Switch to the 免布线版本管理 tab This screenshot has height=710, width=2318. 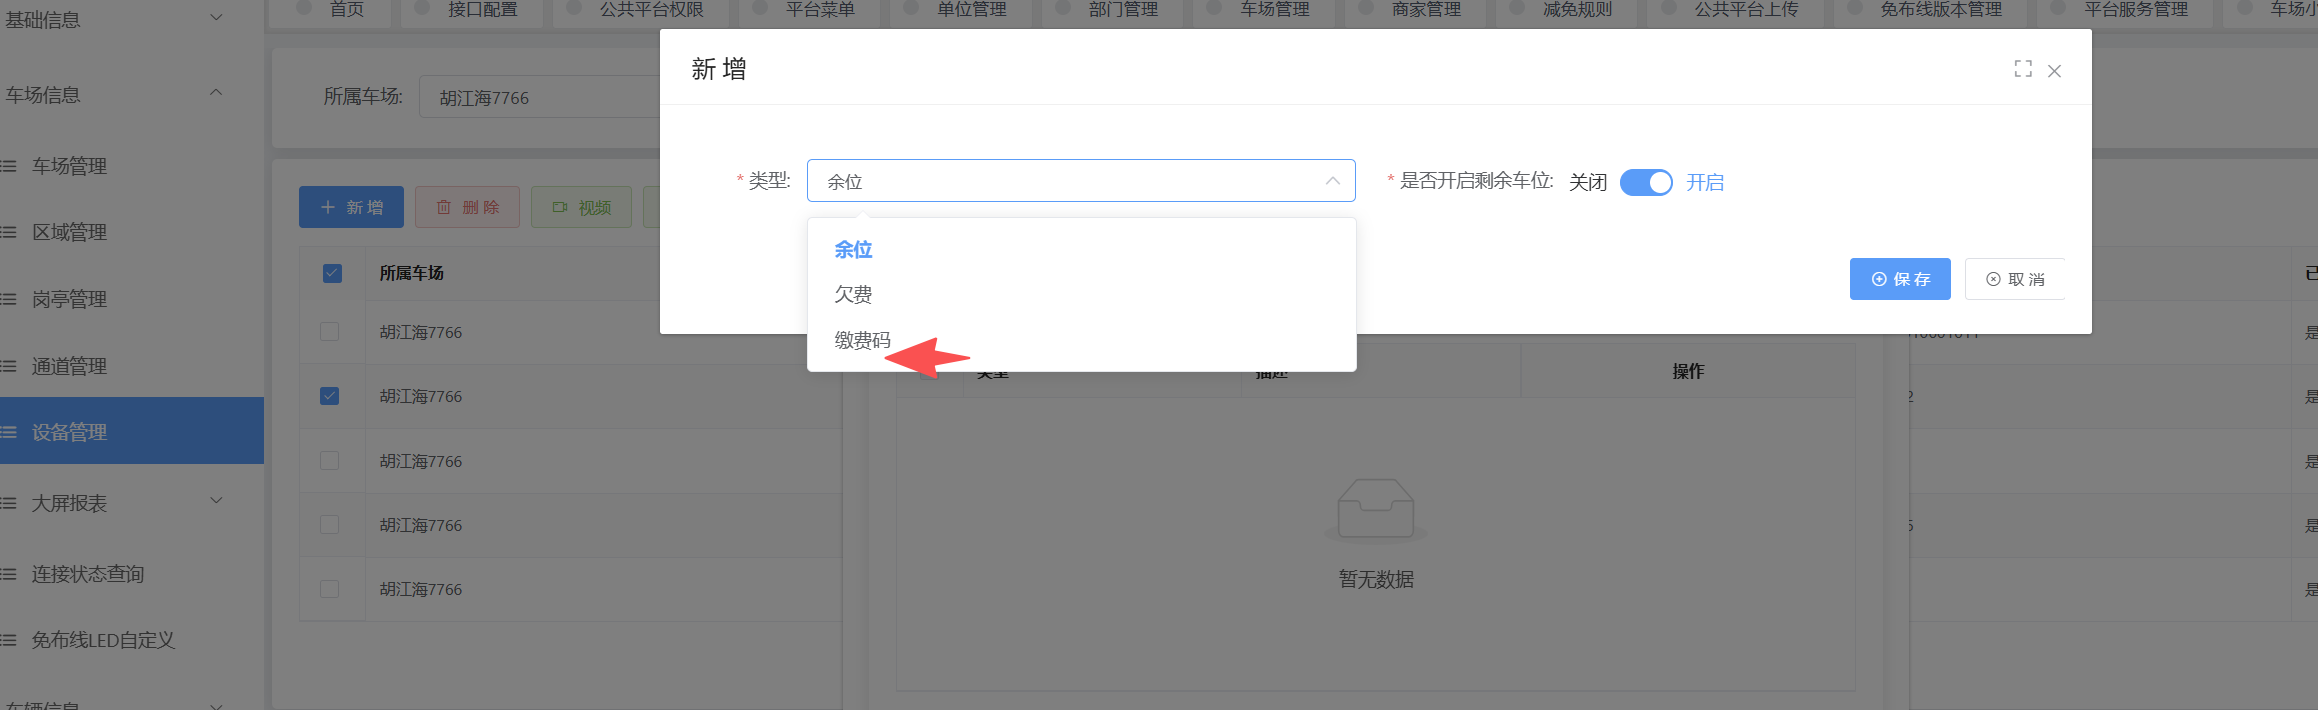click(x=1930, y=10)
